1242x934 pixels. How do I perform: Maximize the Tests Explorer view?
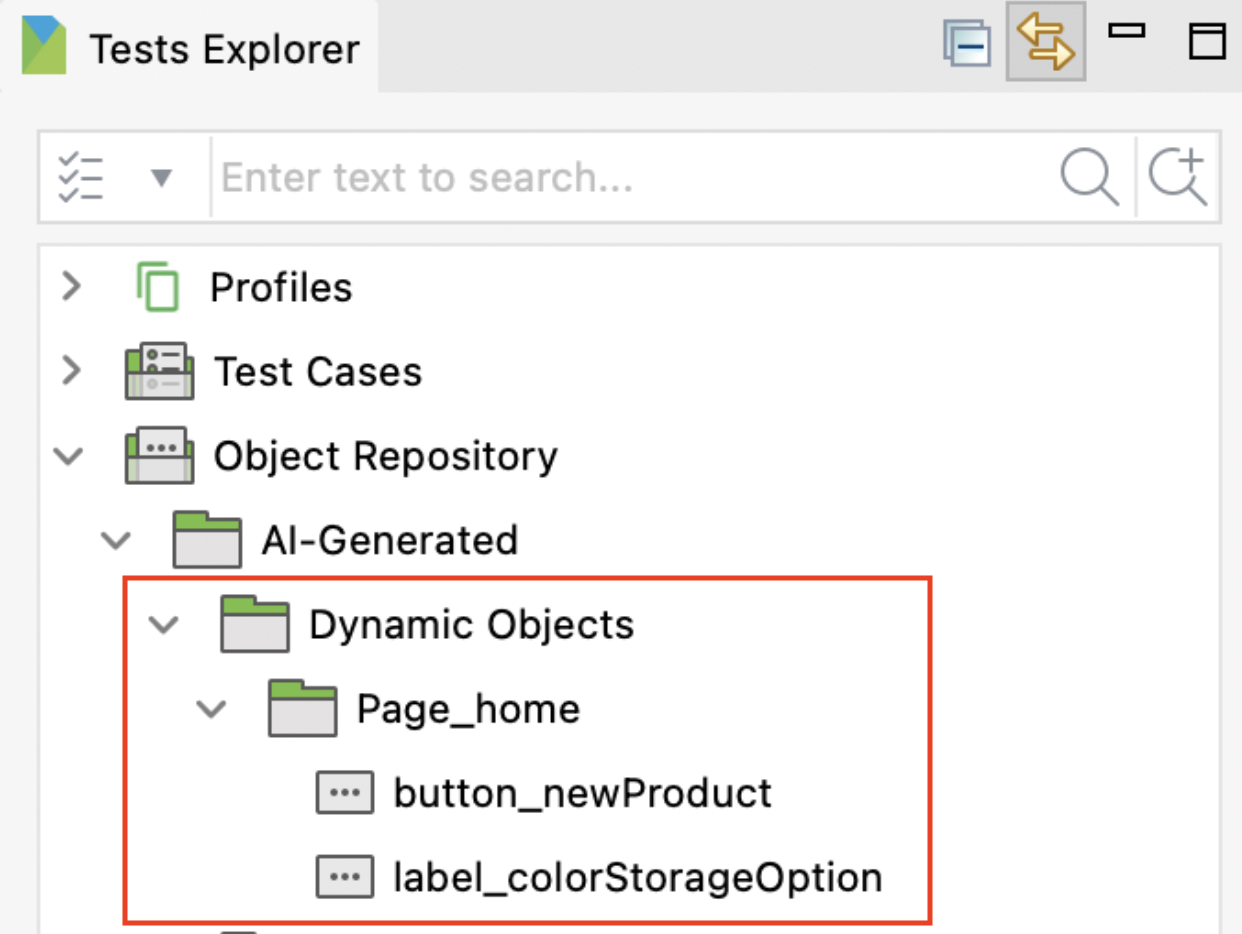[1208, 42]
